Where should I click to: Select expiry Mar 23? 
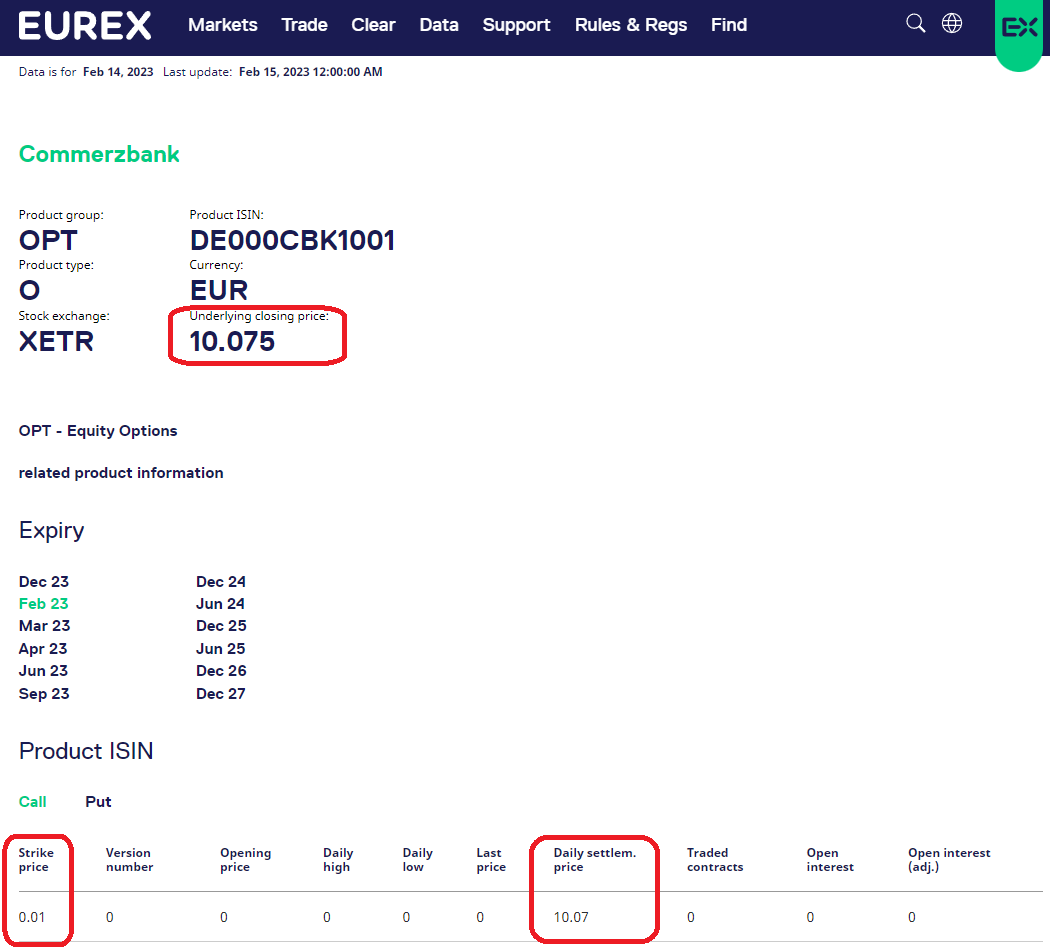[44, 626]
